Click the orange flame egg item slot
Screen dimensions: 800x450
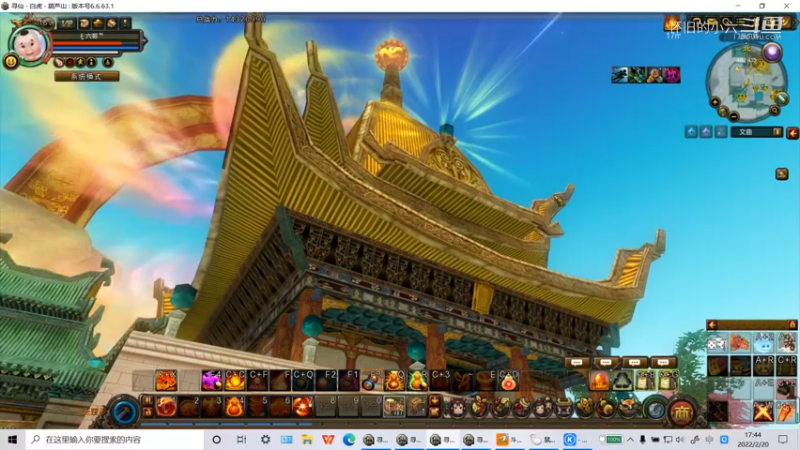(x=599, y=381)
